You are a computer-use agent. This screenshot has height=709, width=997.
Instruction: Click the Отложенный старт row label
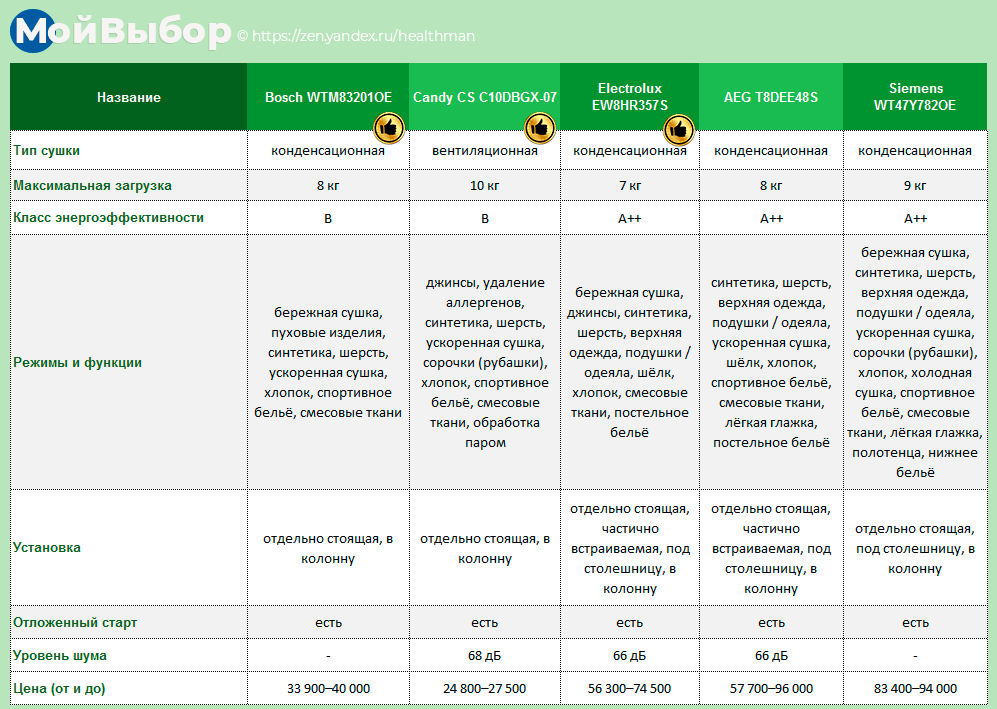(x=75, y=623)
